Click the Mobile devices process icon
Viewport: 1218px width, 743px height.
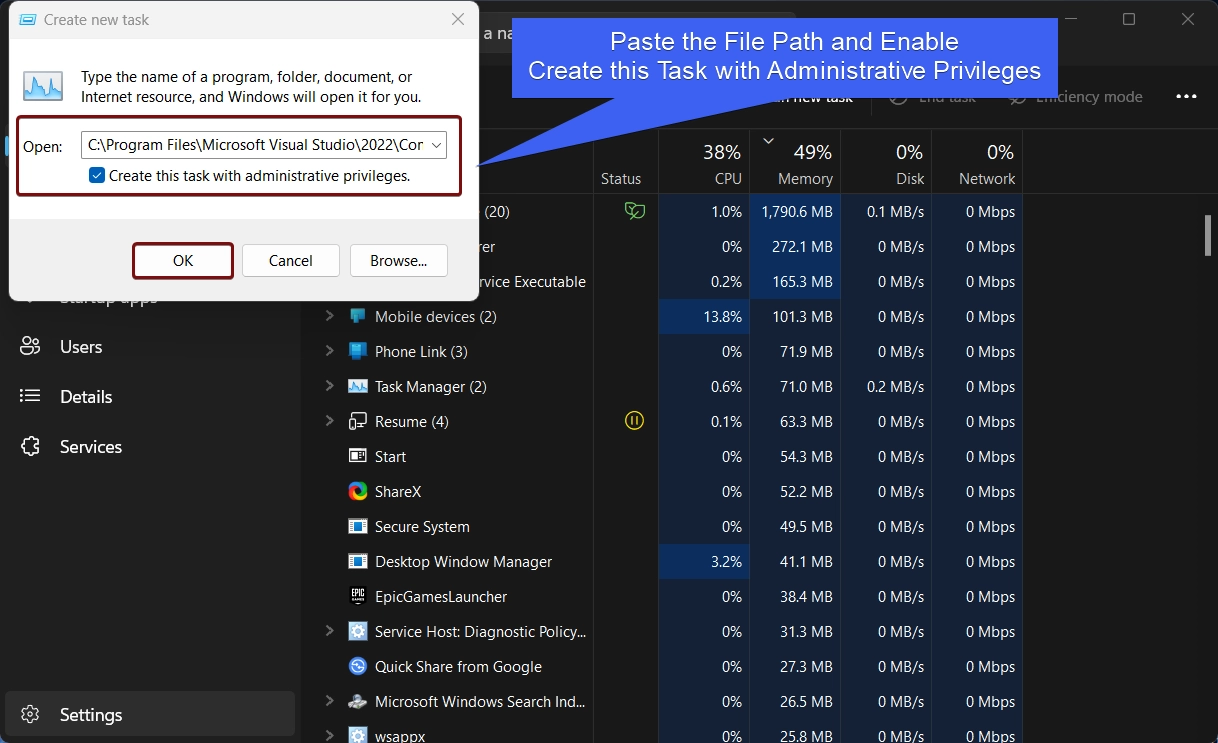(x=357, y=316)
